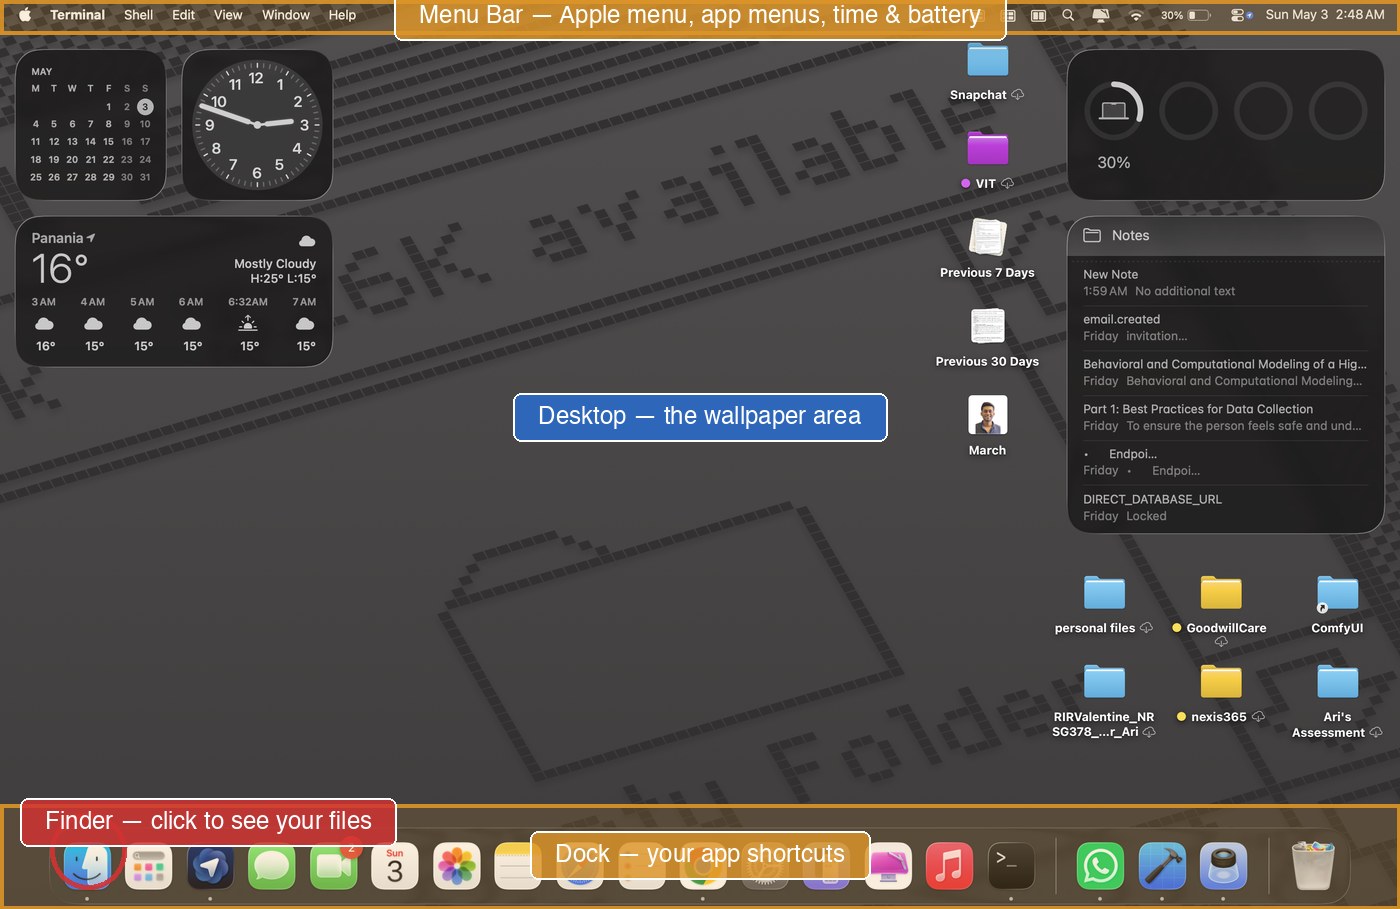
Task: Launch Photos from the Dock
Action: tap(457, 866)
